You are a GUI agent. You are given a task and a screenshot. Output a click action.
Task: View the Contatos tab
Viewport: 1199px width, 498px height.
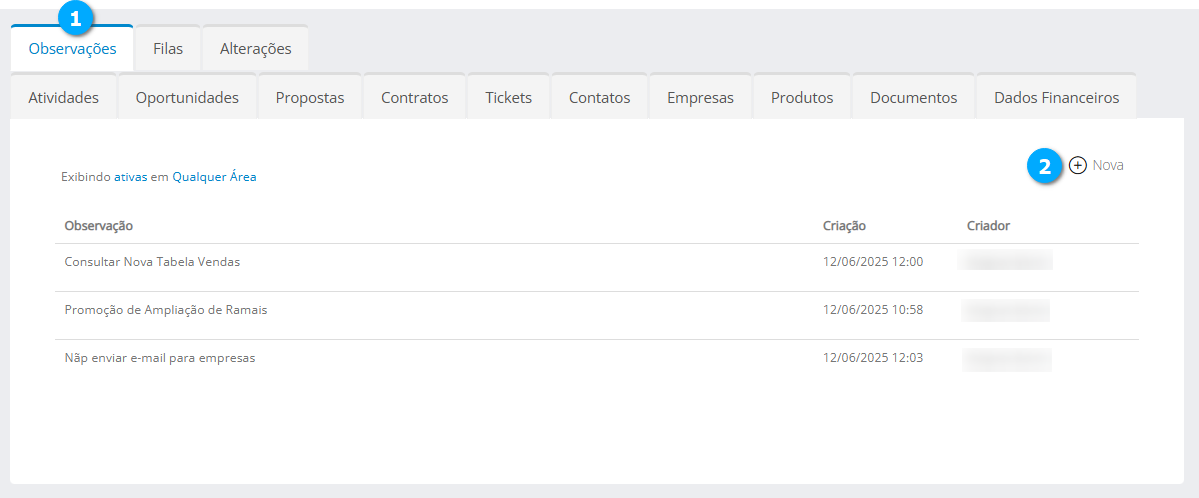[599, 97]
